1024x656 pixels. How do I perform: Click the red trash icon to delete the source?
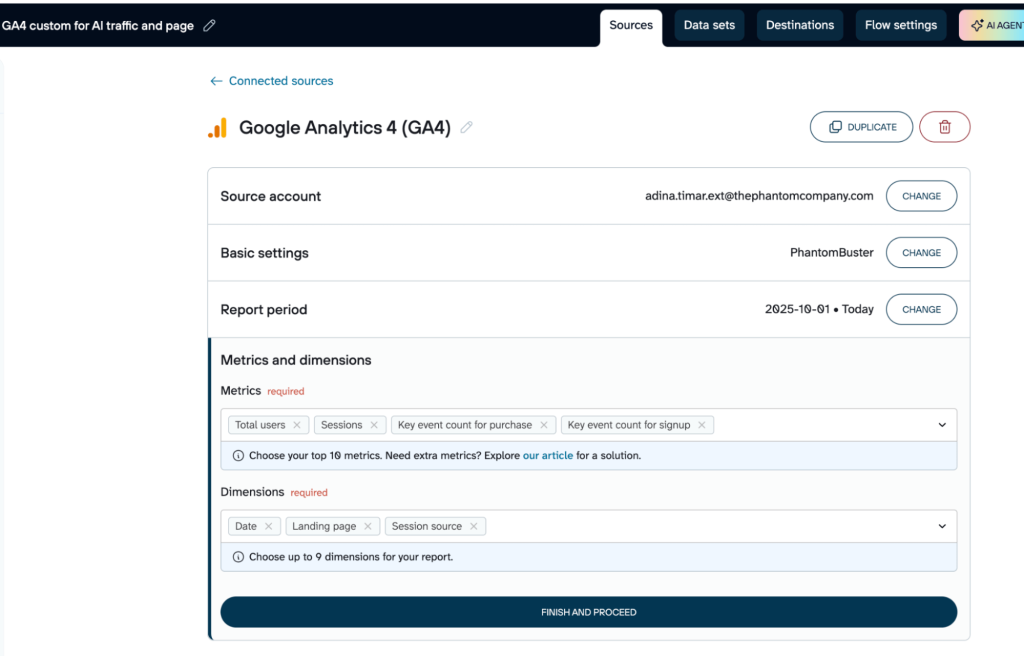944,126
